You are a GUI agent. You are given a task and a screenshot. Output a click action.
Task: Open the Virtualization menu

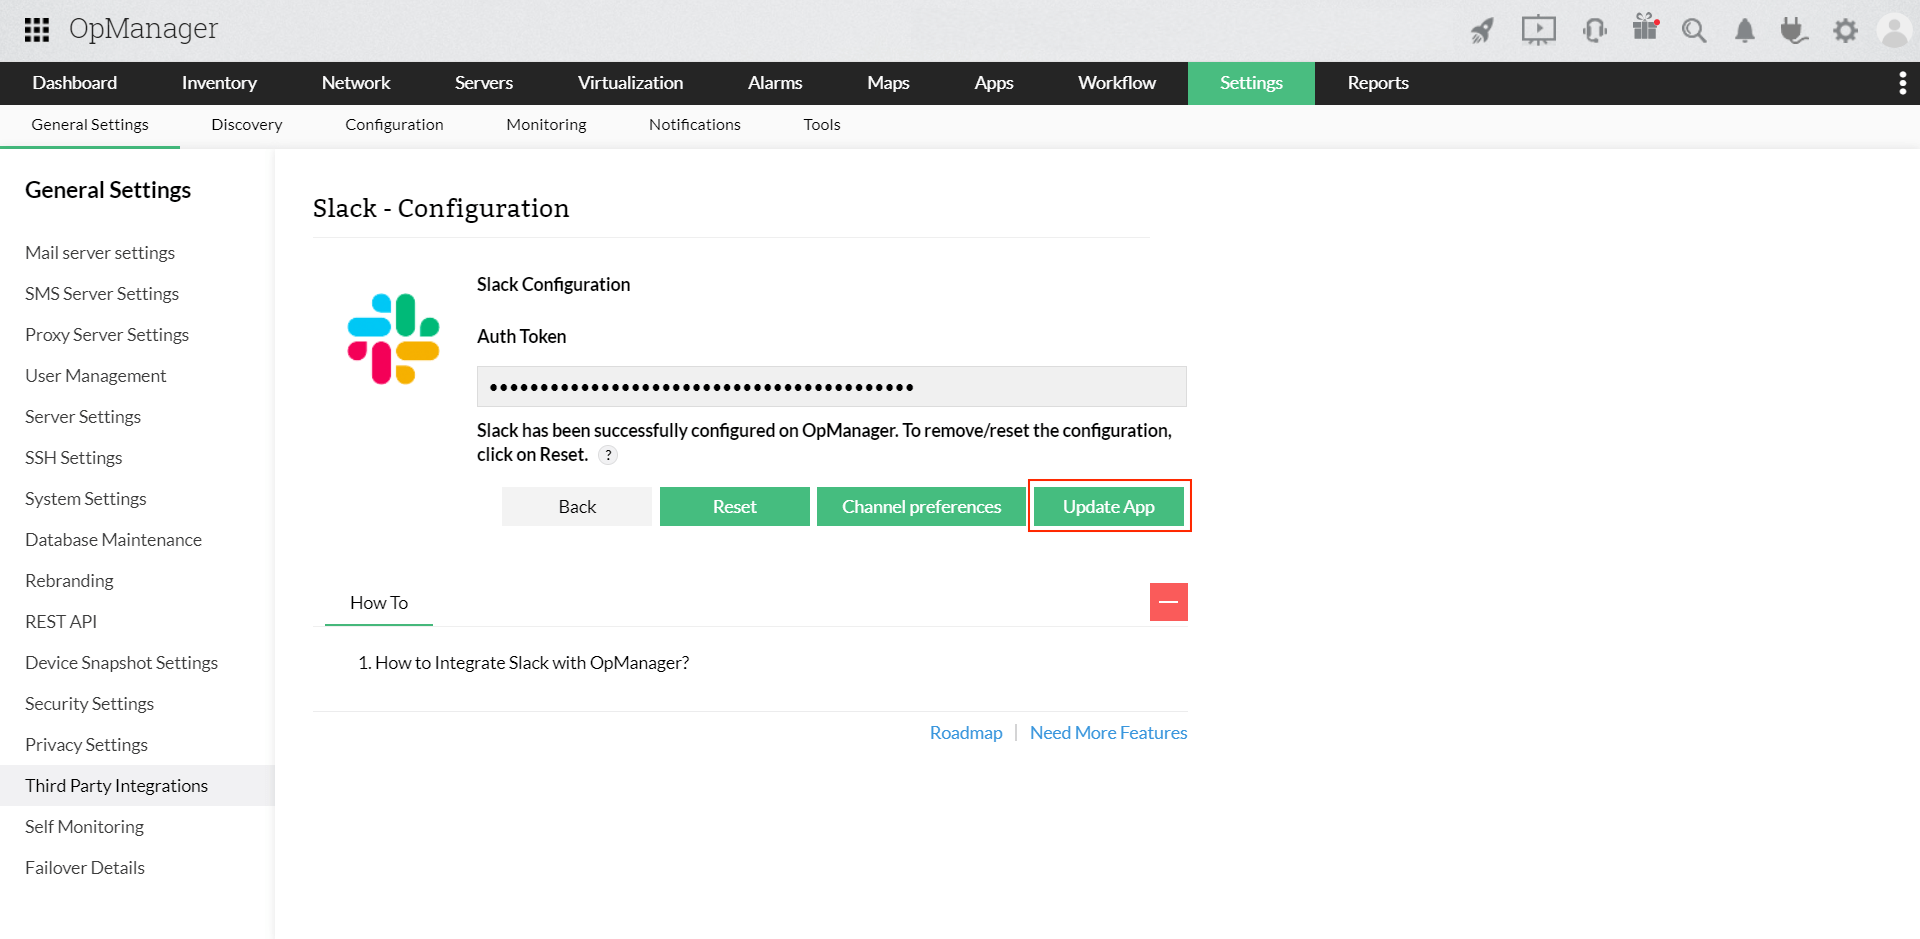[x=631, y=83]
